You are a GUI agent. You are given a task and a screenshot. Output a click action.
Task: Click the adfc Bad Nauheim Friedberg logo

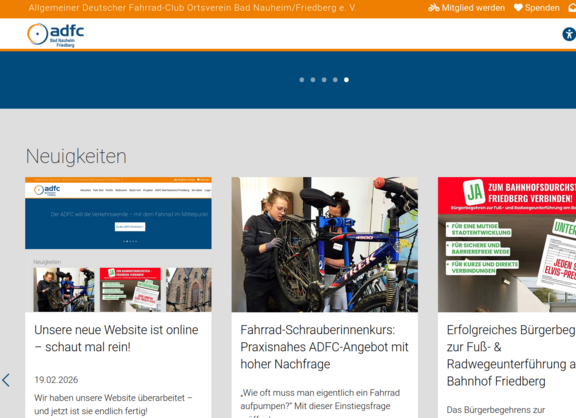[x=55, y=35]
